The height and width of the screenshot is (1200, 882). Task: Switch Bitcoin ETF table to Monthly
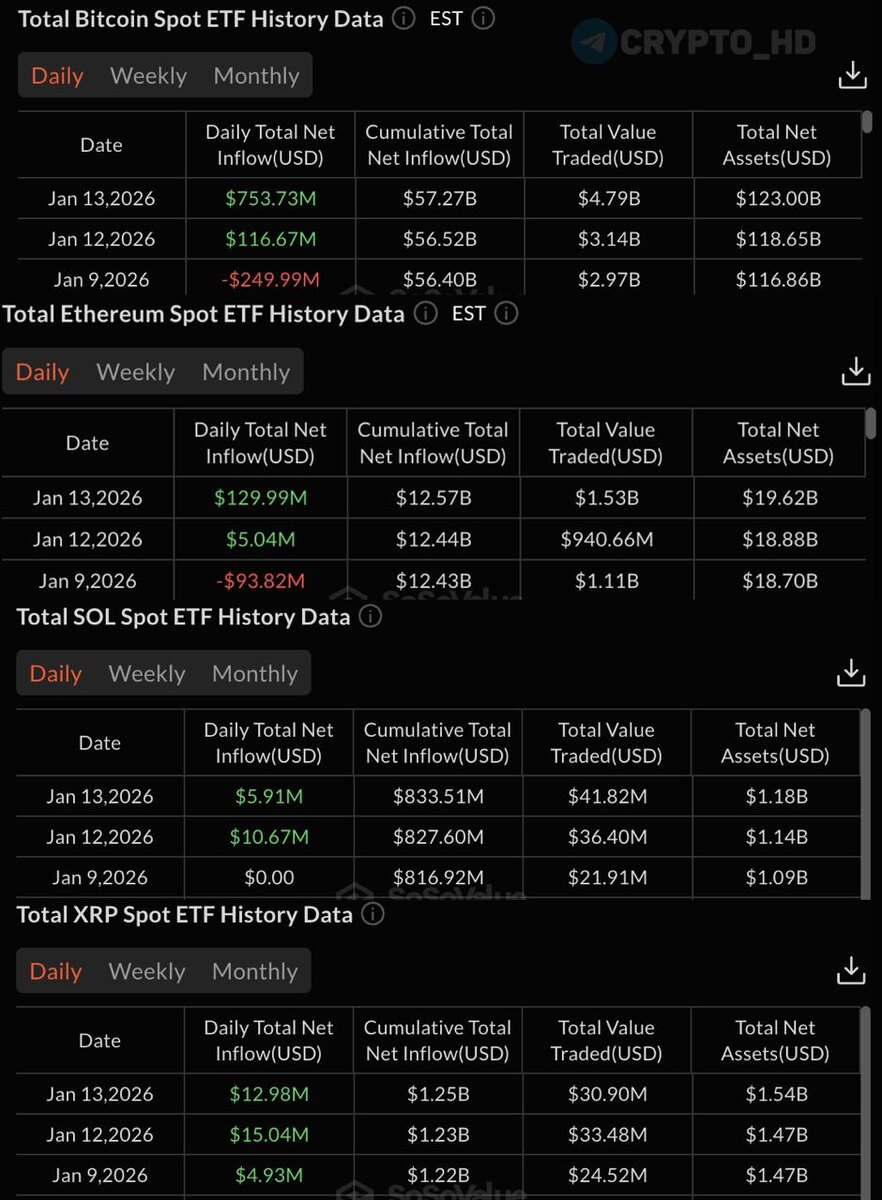pos(256,76)
